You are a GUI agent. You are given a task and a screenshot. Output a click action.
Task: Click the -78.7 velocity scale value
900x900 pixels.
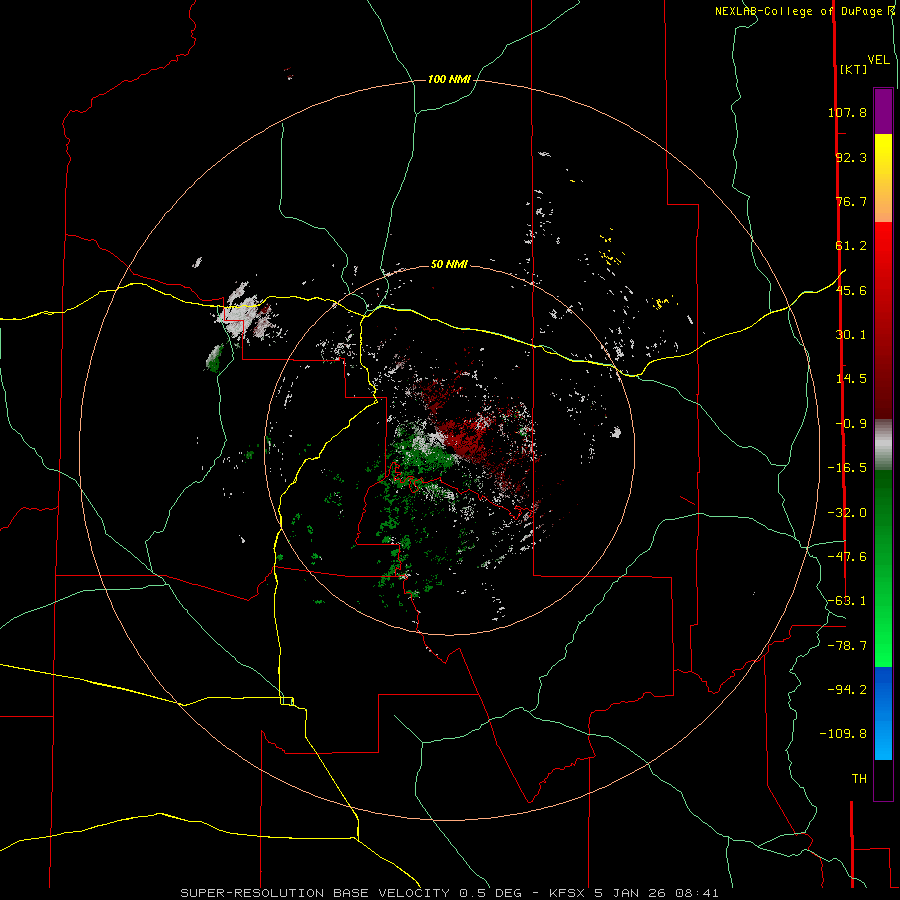pyautogui.click(x=847, y=646)
